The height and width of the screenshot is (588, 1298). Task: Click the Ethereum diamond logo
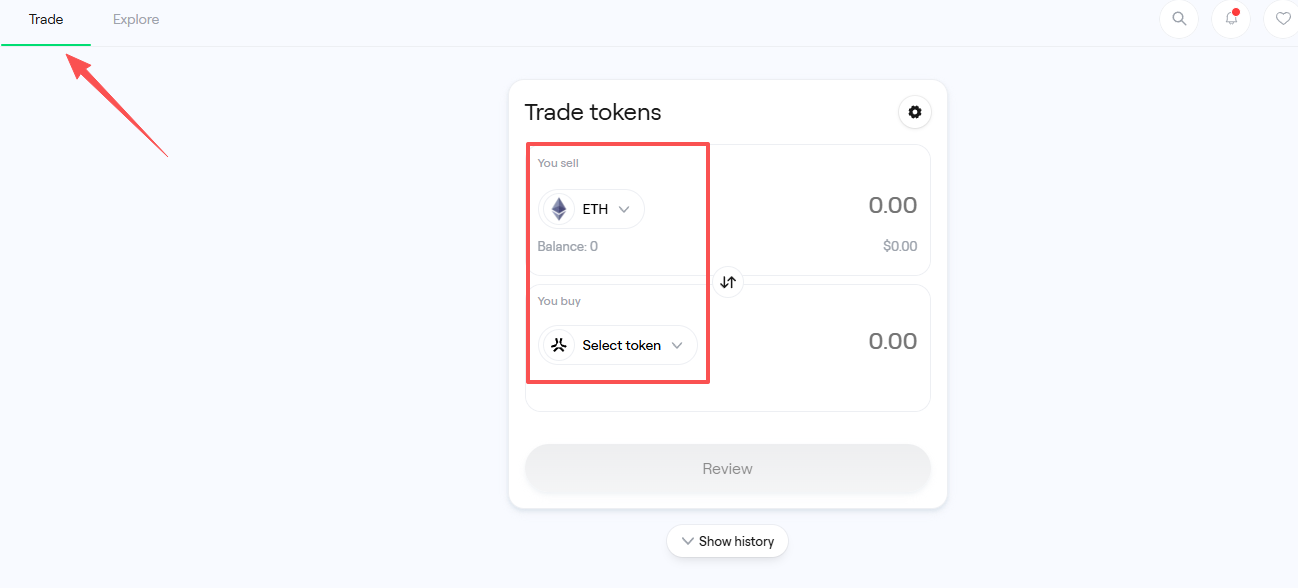pos(559,209)
